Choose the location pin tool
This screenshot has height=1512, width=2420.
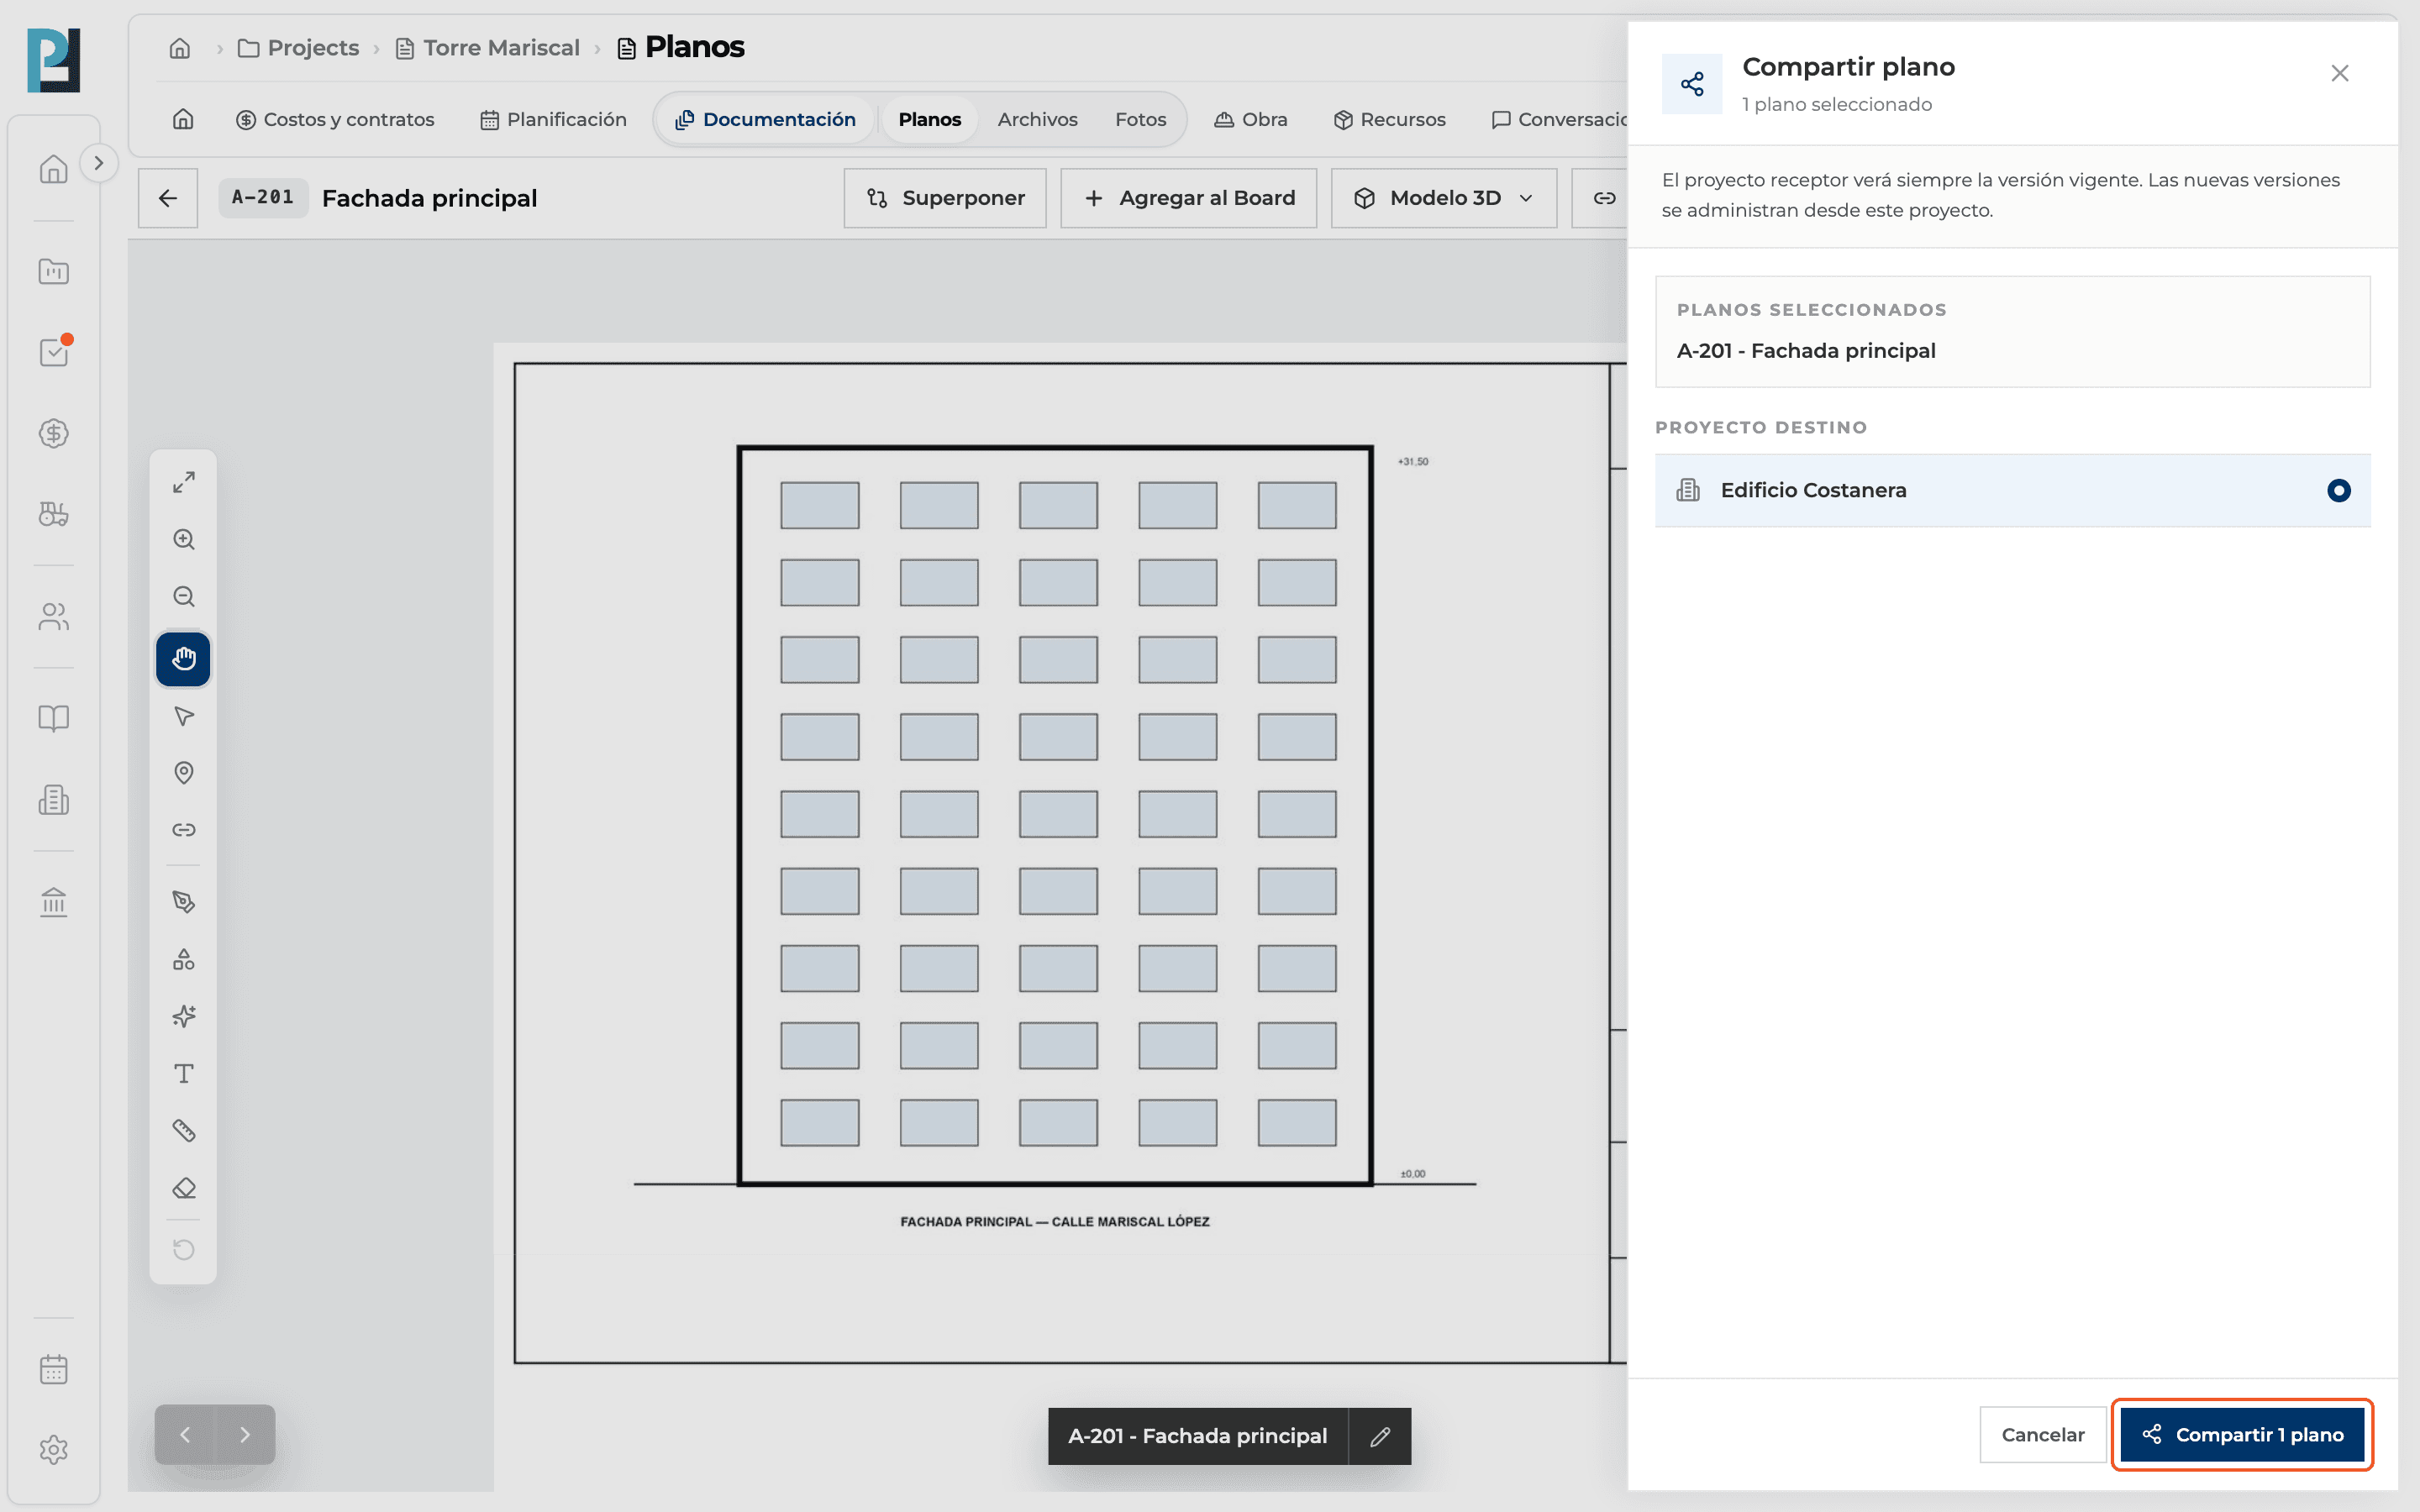coord(183,773)
